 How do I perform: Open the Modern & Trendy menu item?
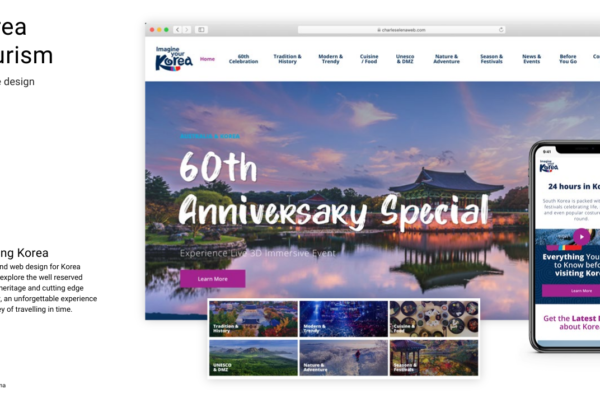[x=331, y=59]
